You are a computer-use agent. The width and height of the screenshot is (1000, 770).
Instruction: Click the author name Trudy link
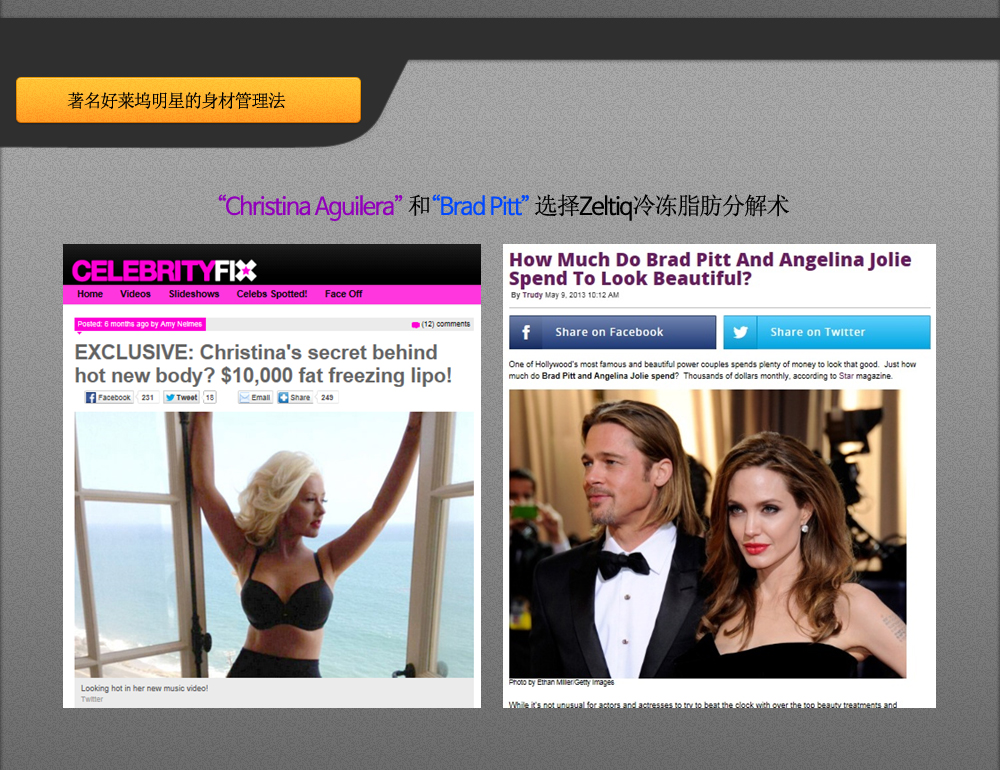[x=532, y=295]
